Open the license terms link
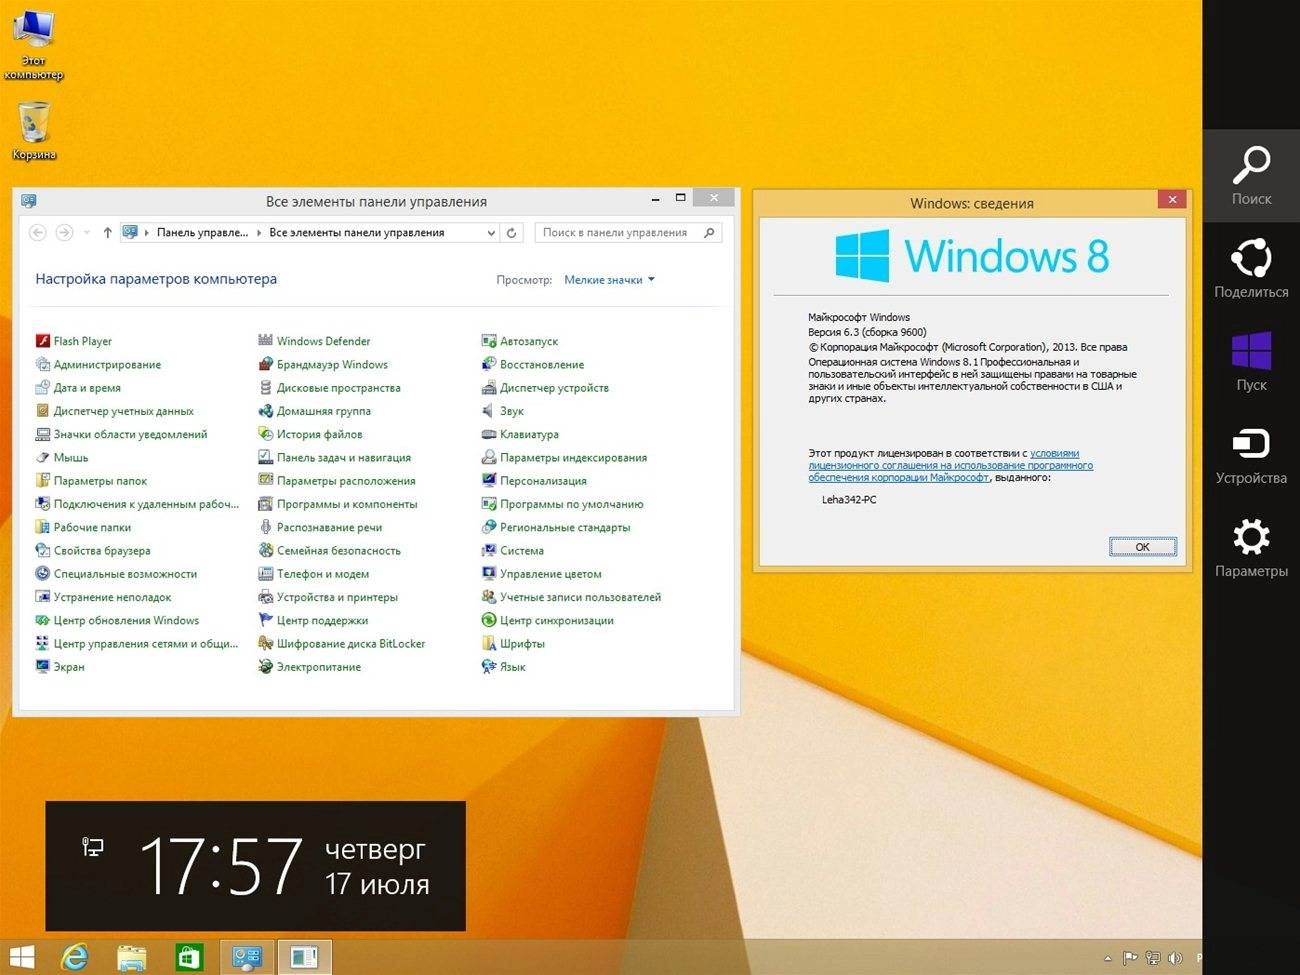Viewport: 1300px width, 975px height. tap(950, 465)
